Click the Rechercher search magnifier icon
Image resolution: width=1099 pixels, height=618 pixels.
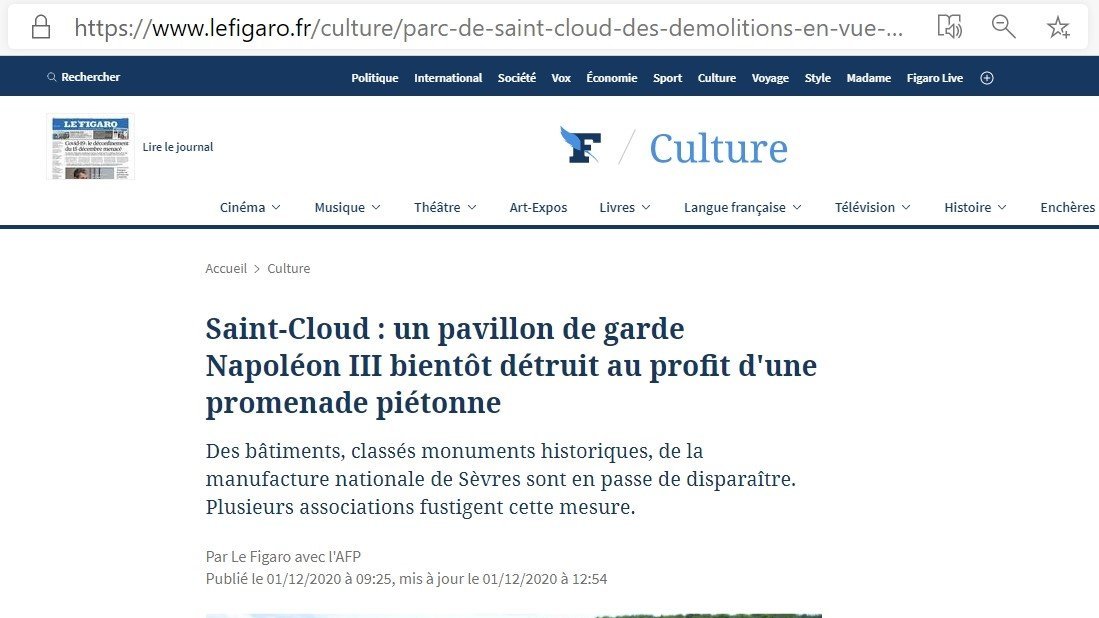tap(51, 77)
